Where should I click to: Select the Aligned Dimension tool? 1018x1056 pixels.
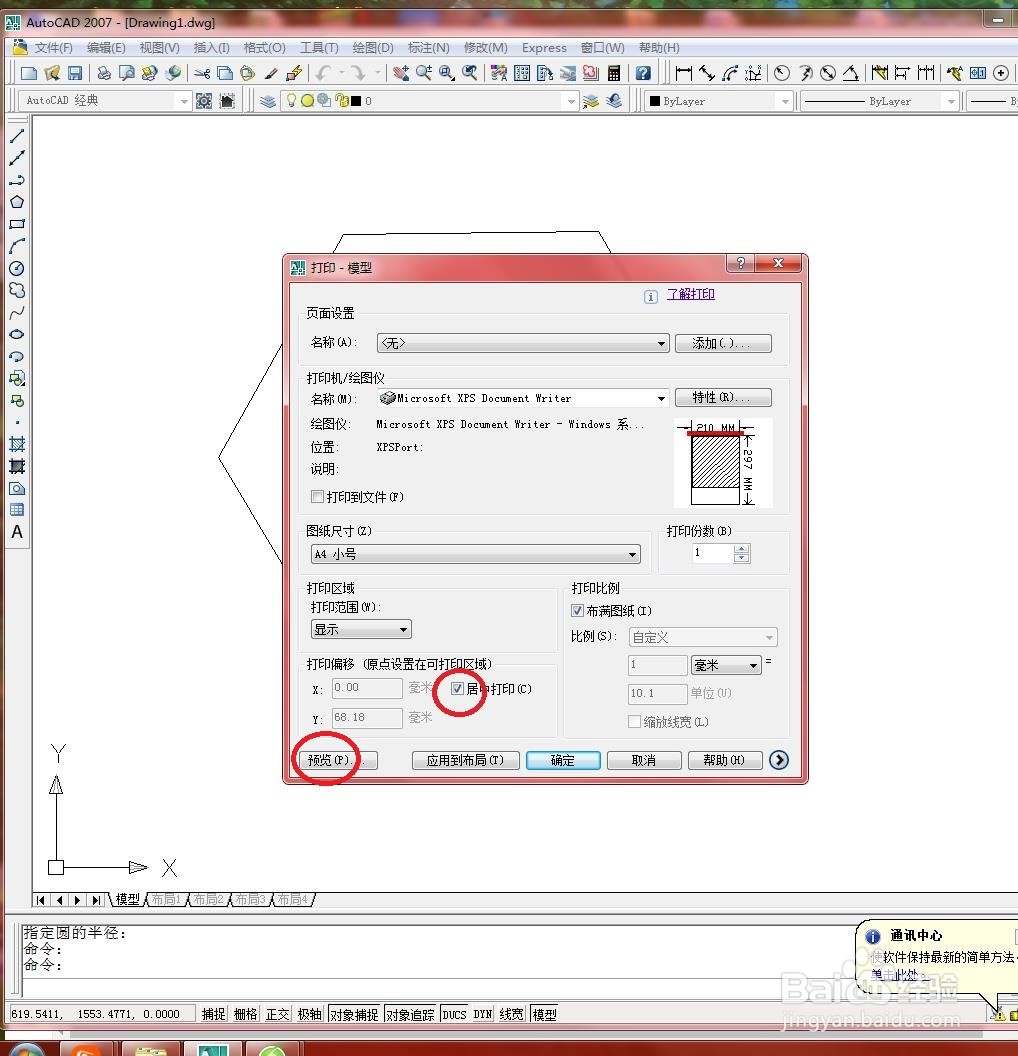click(706, 73)
